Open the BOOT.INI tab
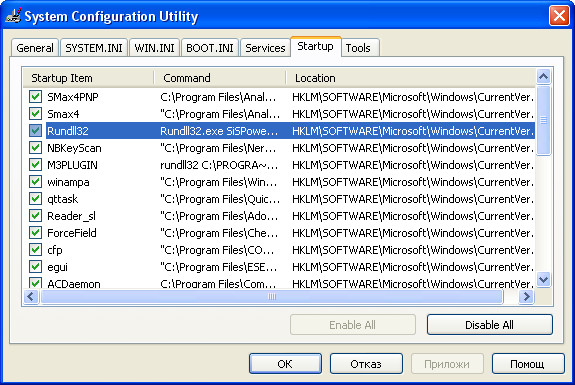Screen dimensions: 575x385 click(x=210, y=48)
